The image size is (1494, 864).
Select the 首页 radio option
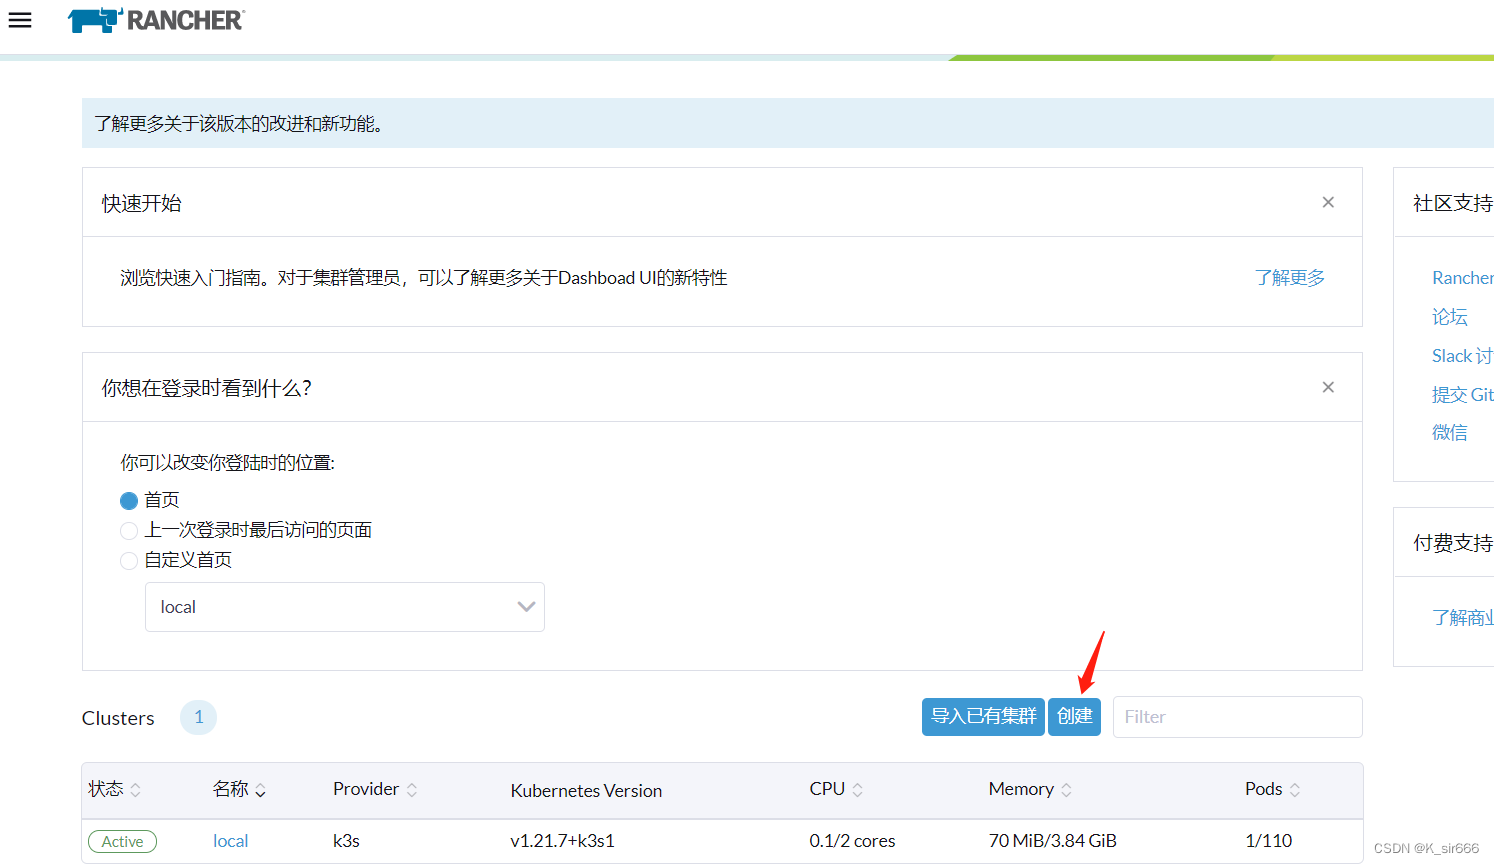click(x=129, y=501)
